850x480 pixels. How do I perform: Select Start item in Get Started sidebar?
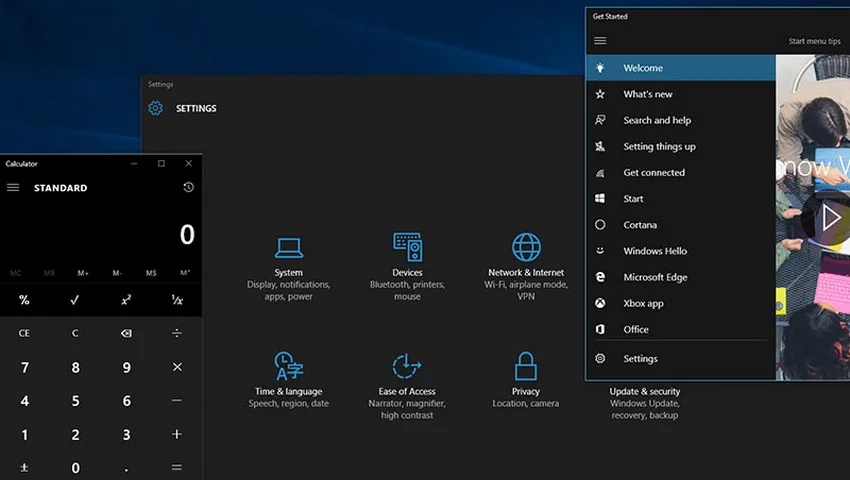point(681,199)
